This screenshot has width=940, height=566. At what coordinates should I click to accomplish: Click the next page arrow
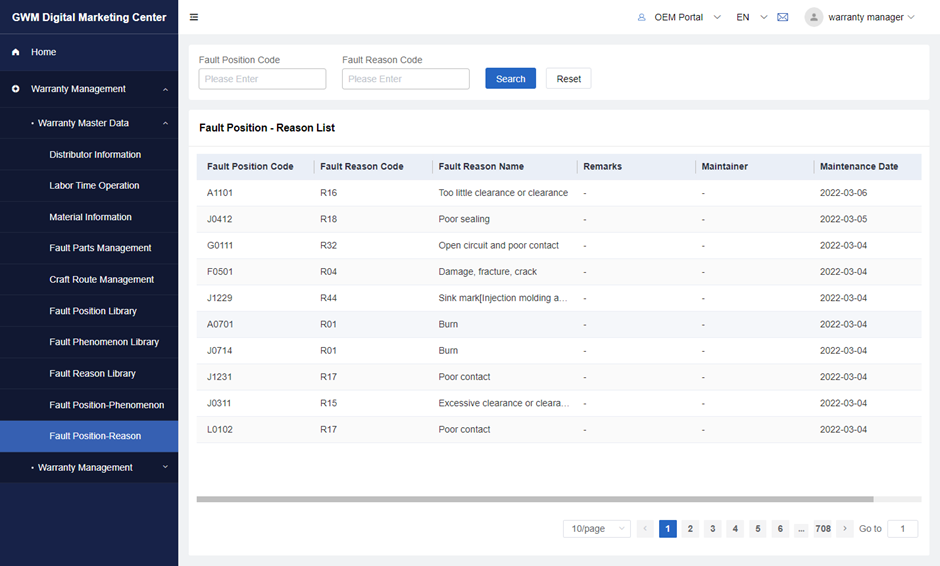click(x=845, y=528)
